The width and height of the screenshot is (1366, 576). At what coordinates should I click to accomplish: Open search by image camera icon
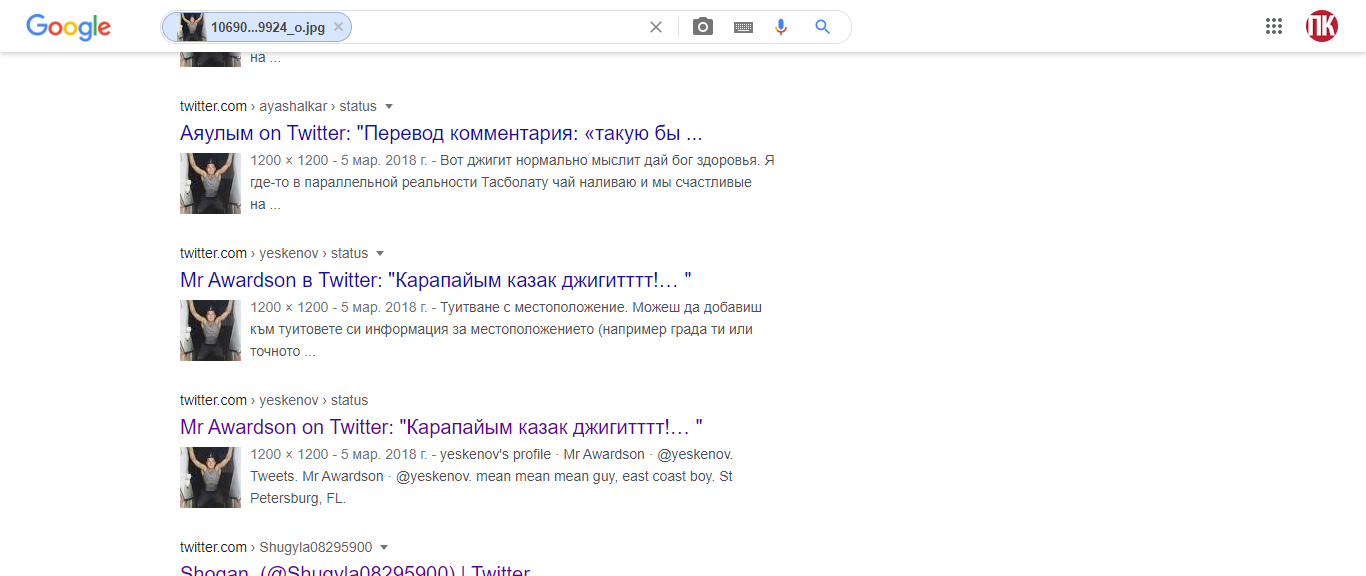coord(703,27)
